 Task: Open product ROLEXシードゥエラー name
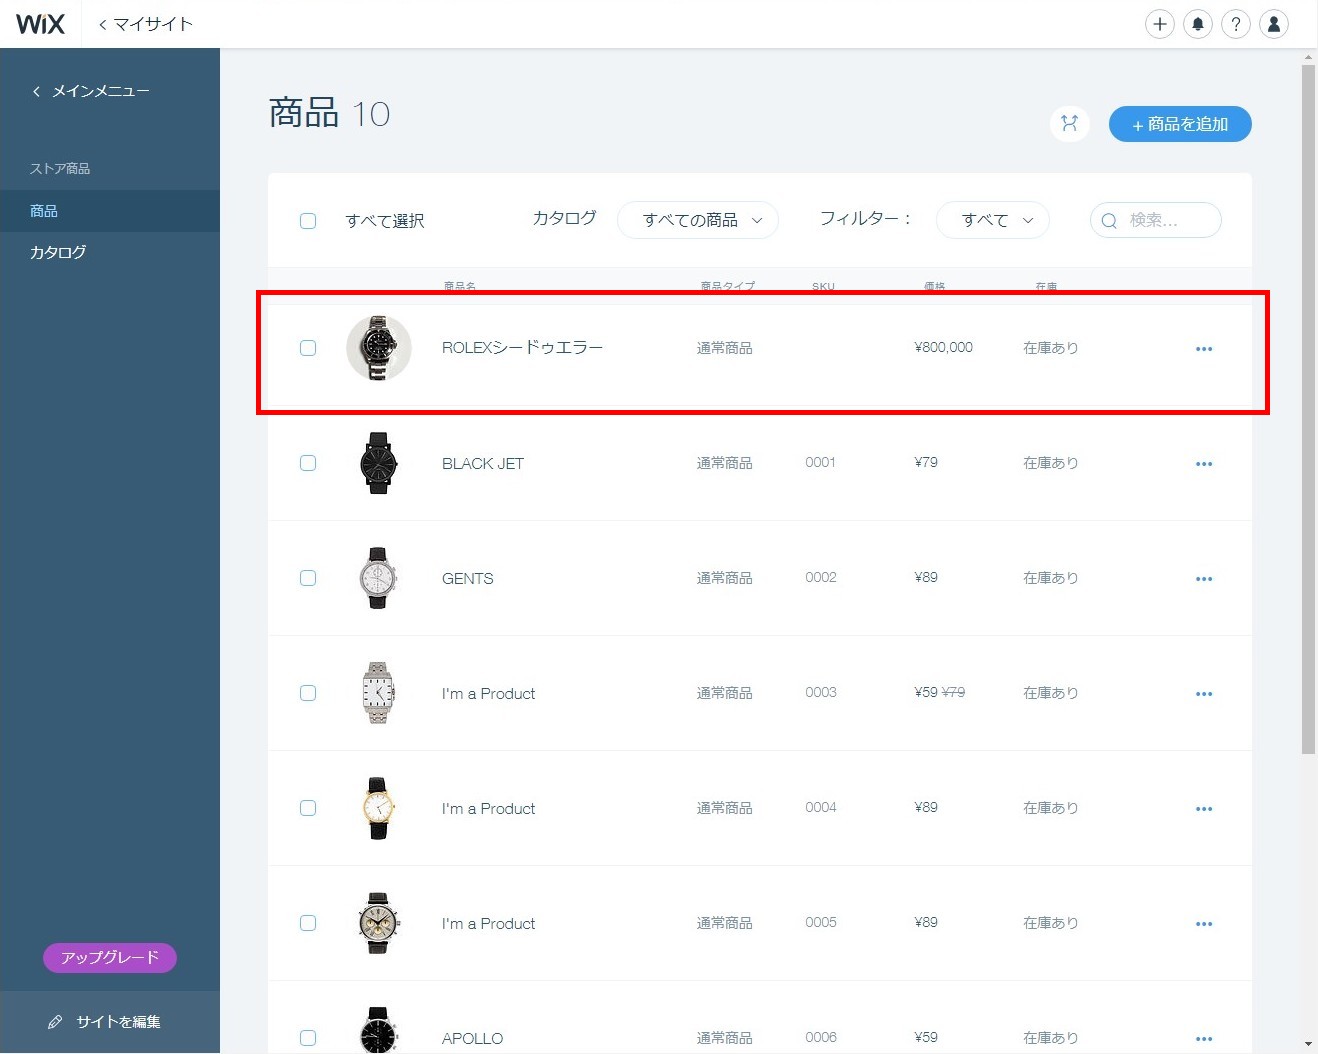click(523, 348)
